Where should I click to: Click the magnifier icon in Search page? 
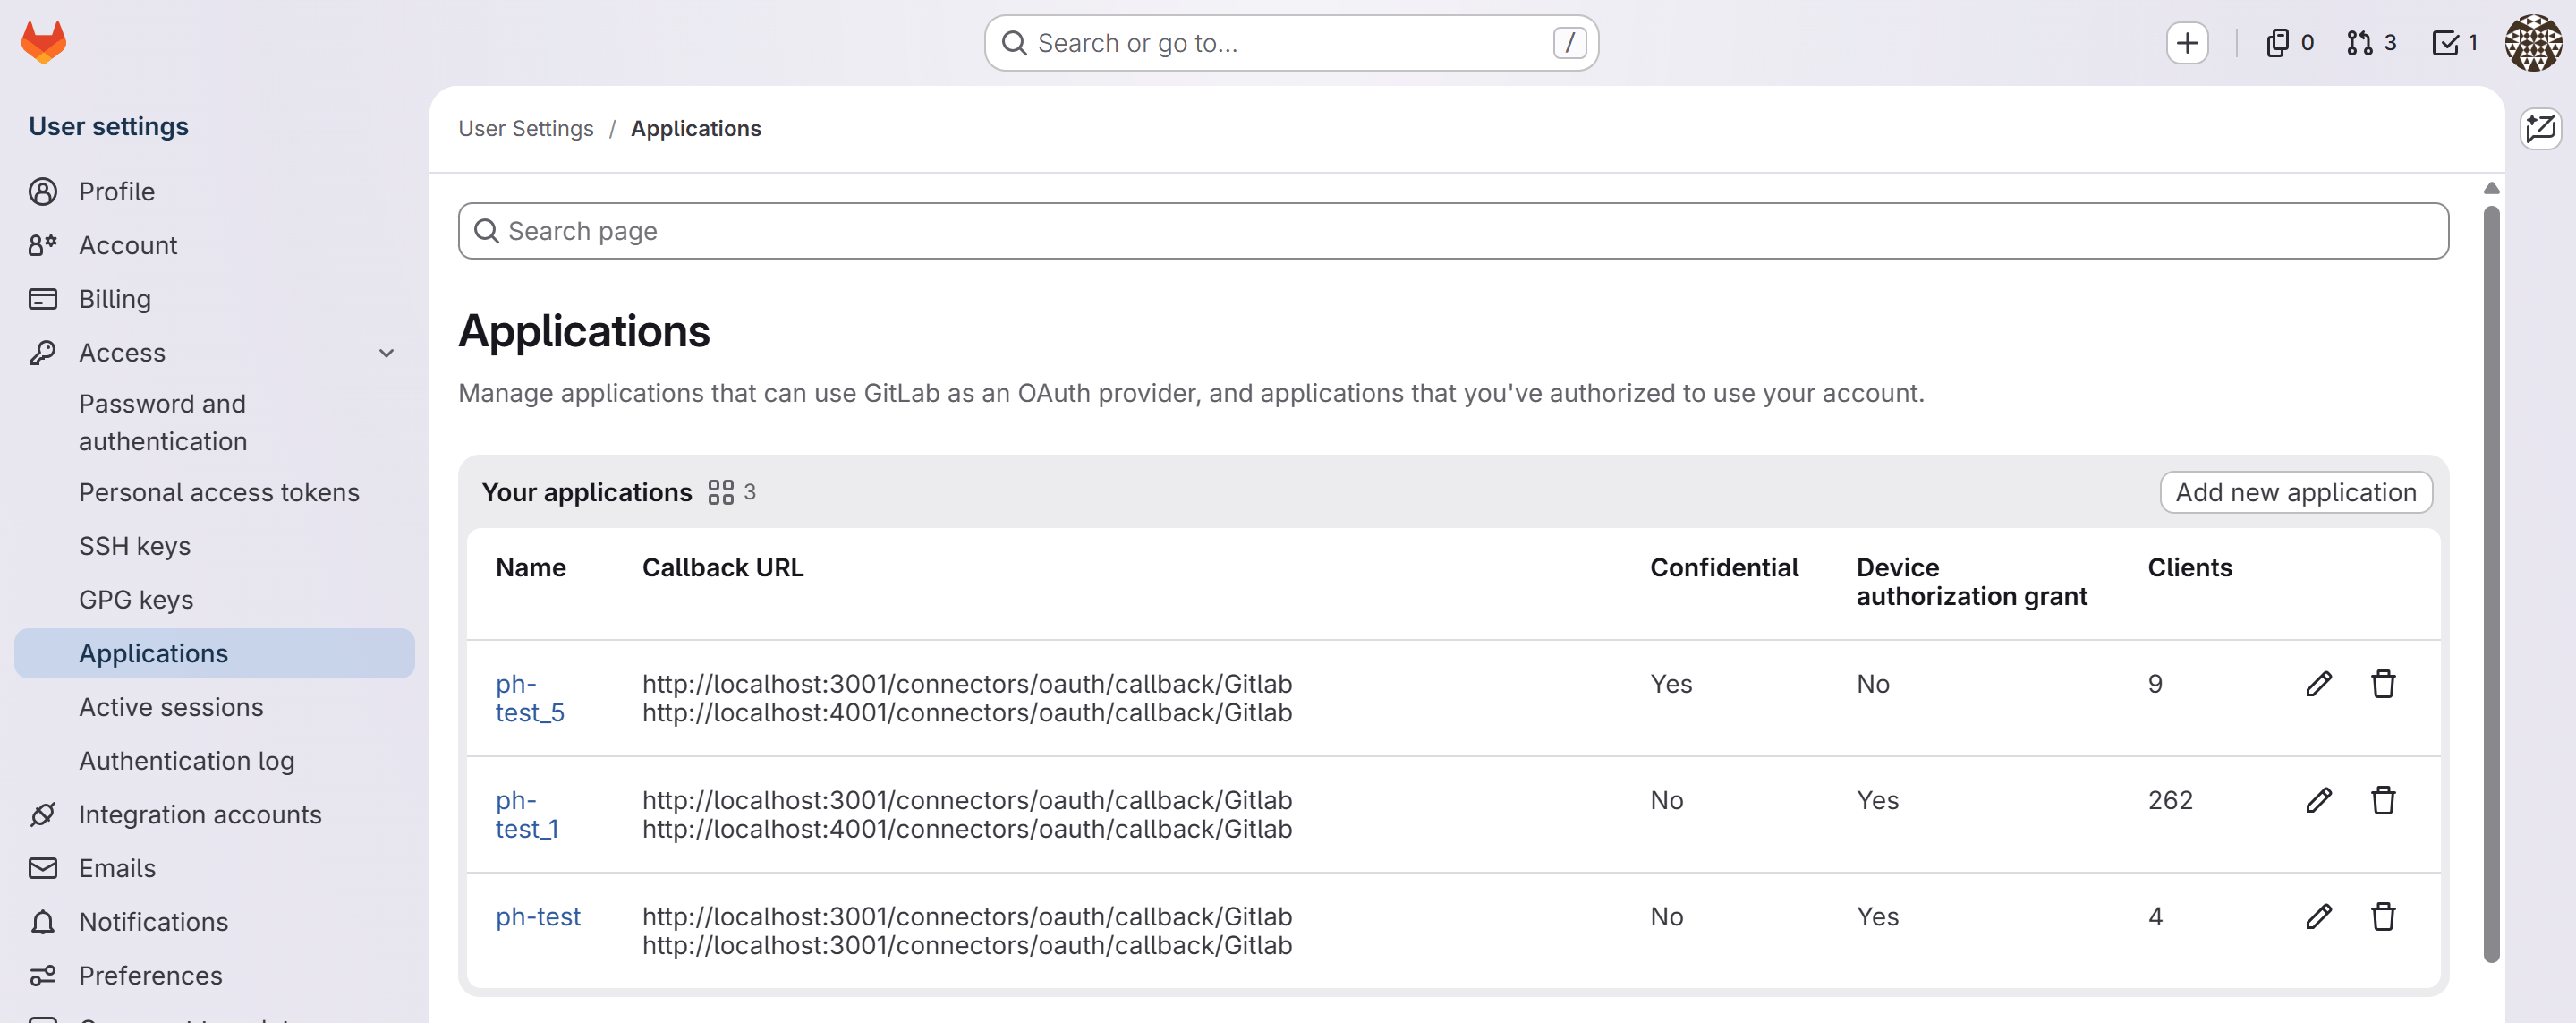click(486, 231)
